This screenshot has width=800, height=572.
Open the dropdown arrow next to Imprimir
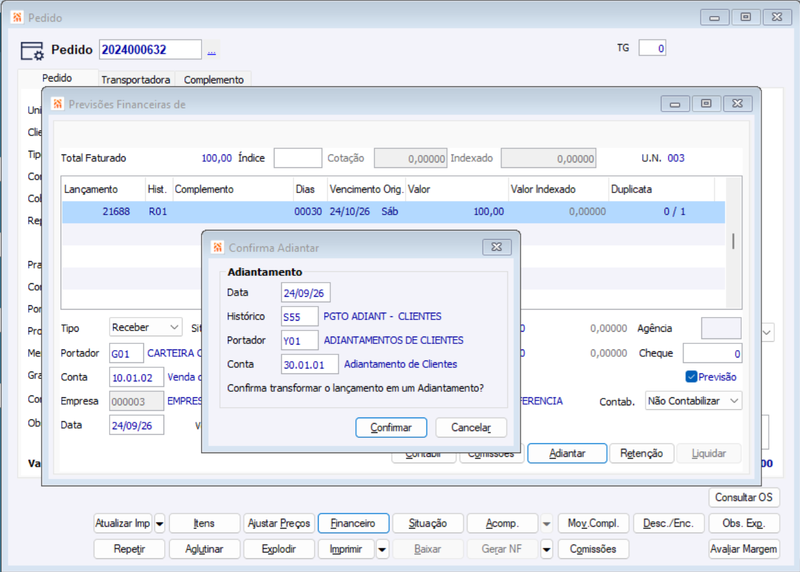(382, 550)
